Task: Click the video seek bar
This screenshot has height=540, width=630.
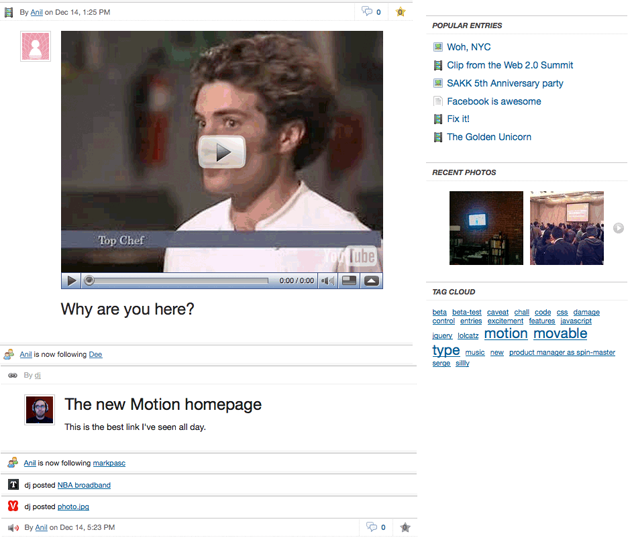Action: [178, 281]
